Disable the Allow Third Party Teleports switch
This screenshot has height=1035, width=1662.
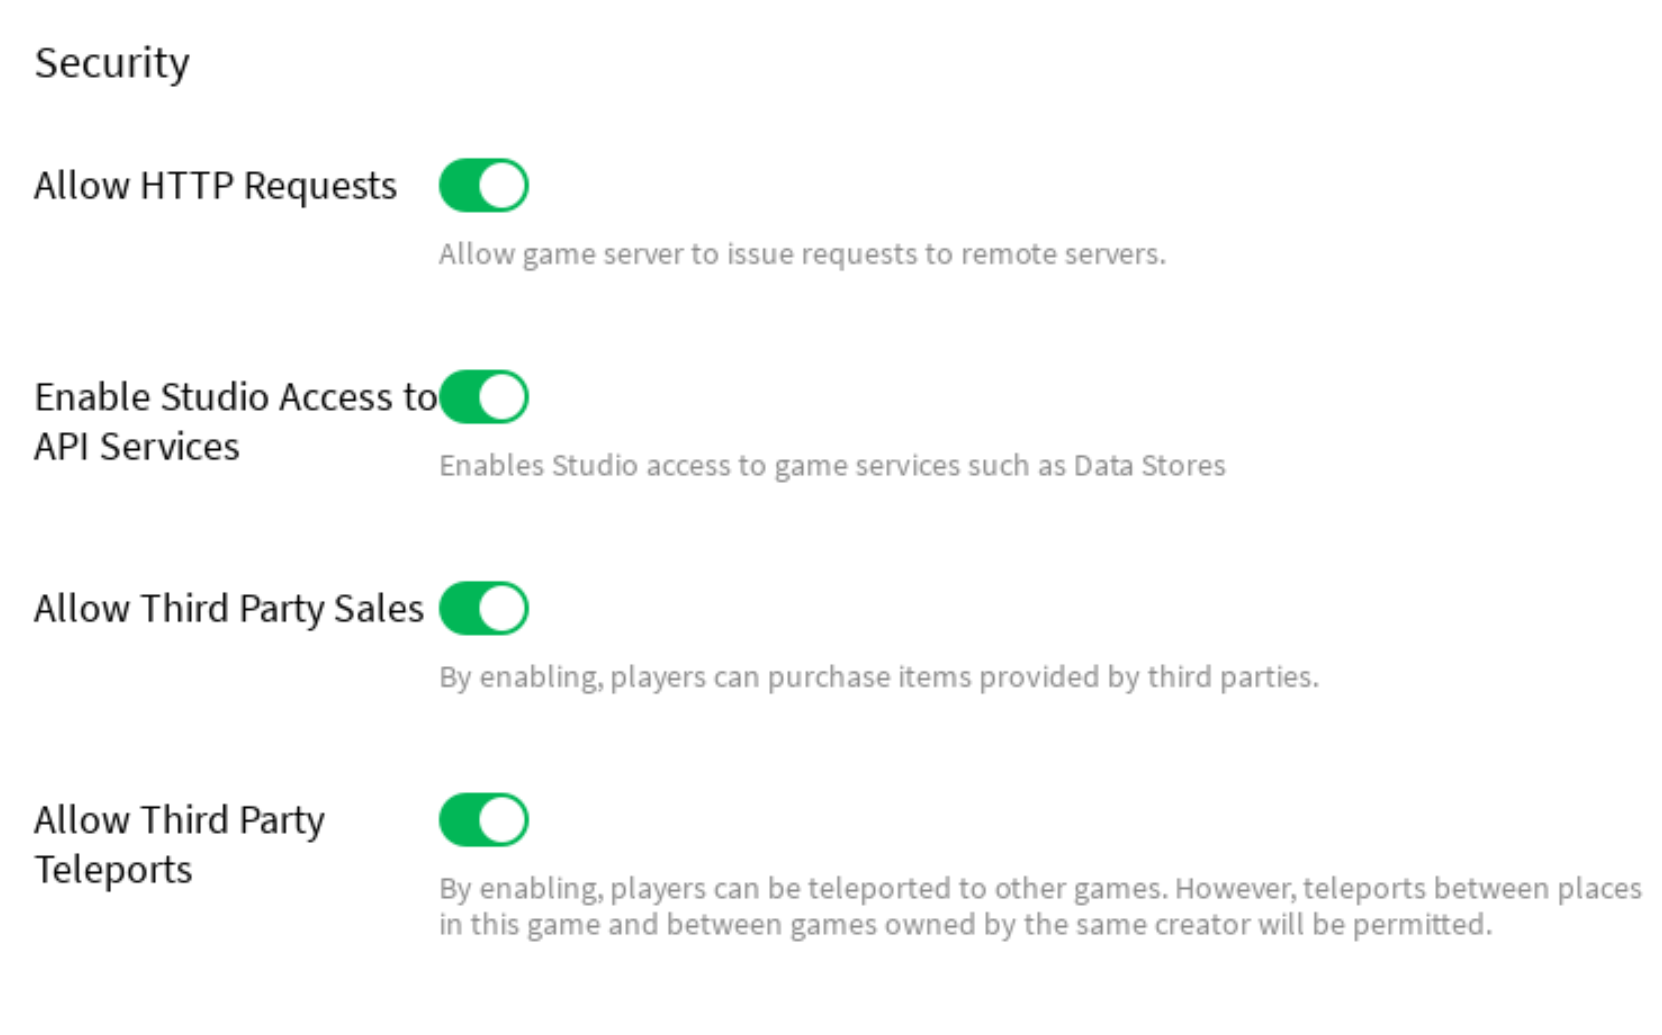483,820
